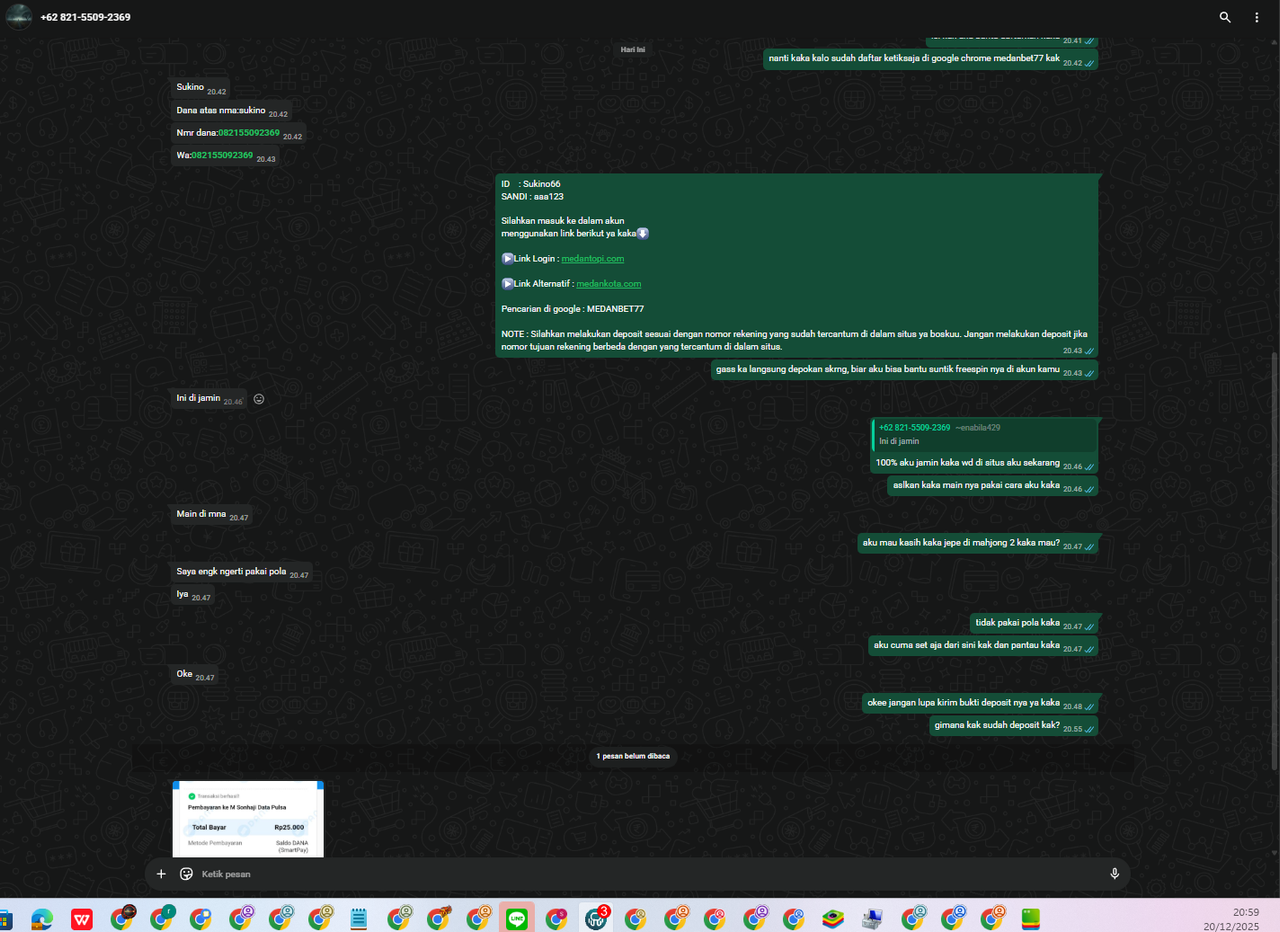
Task: Open the contact's profile picture
Action: (x=19, y=17)
